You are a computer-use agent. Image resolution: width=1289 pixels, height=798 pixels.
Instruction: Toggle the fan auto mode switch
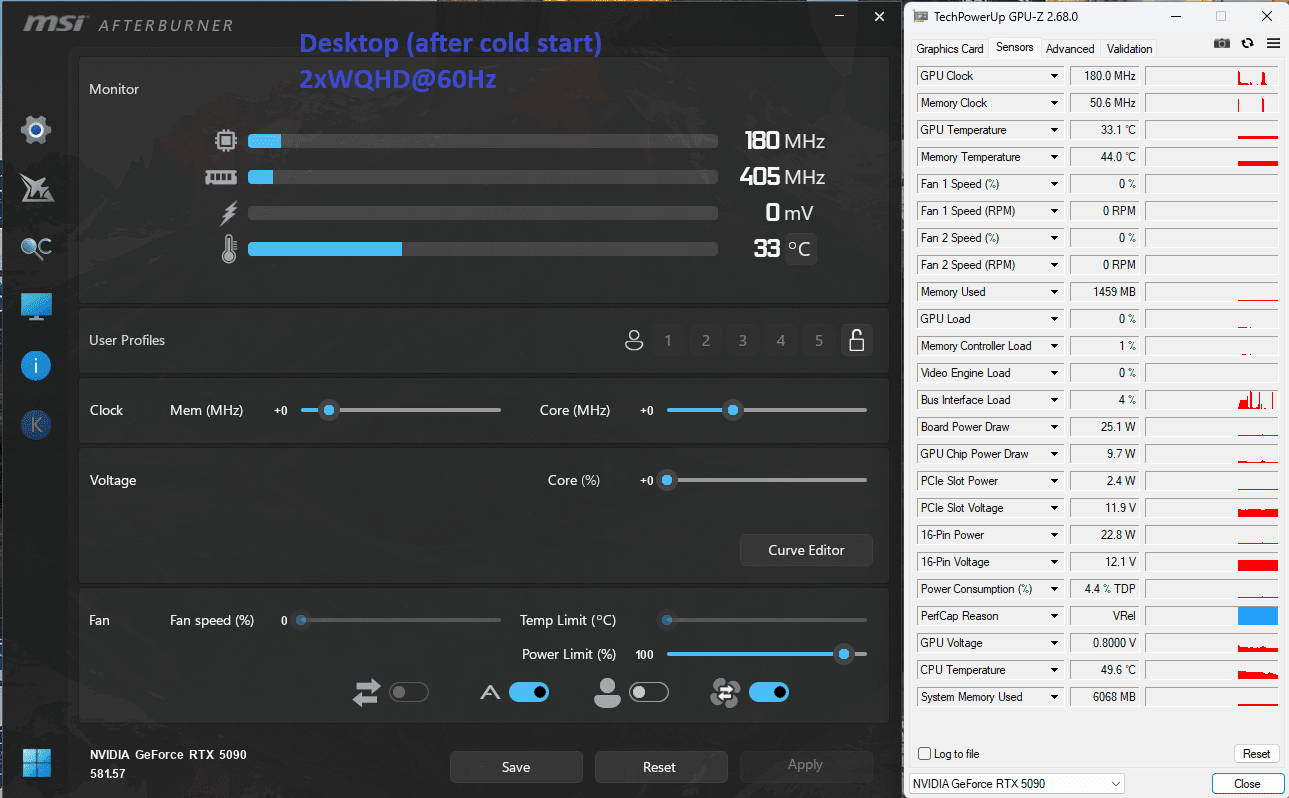click(528, 692)
